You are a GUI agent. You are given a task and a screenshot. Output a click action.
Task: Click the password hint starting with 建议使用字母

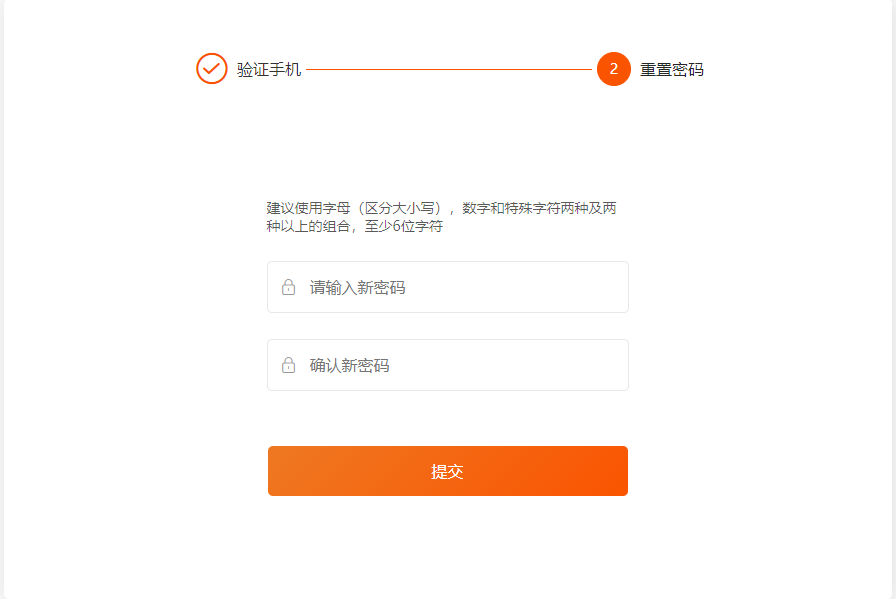pyautogui.click(x=441, y=217)
